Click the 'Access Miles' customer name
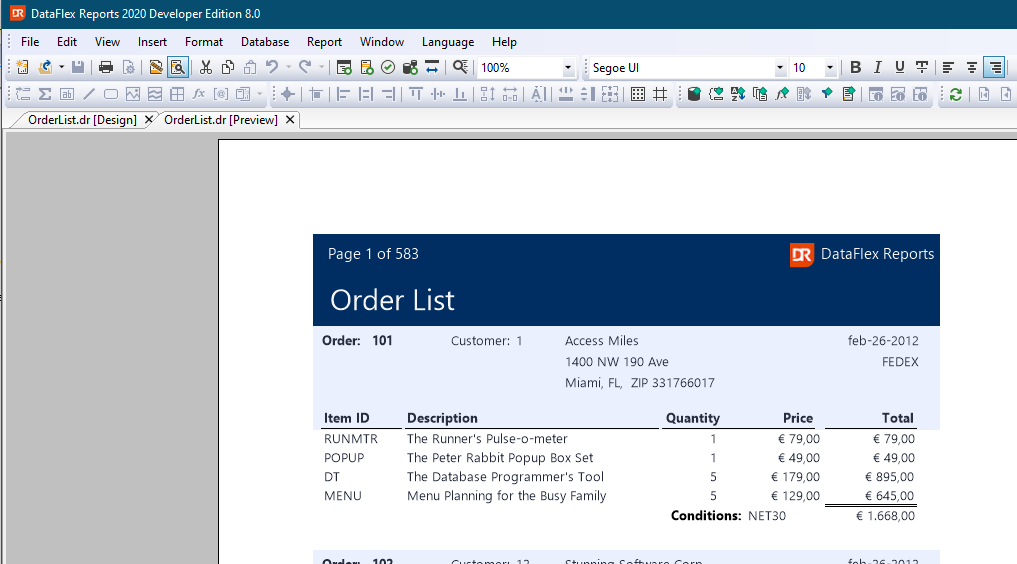 [x=601, y=341]
